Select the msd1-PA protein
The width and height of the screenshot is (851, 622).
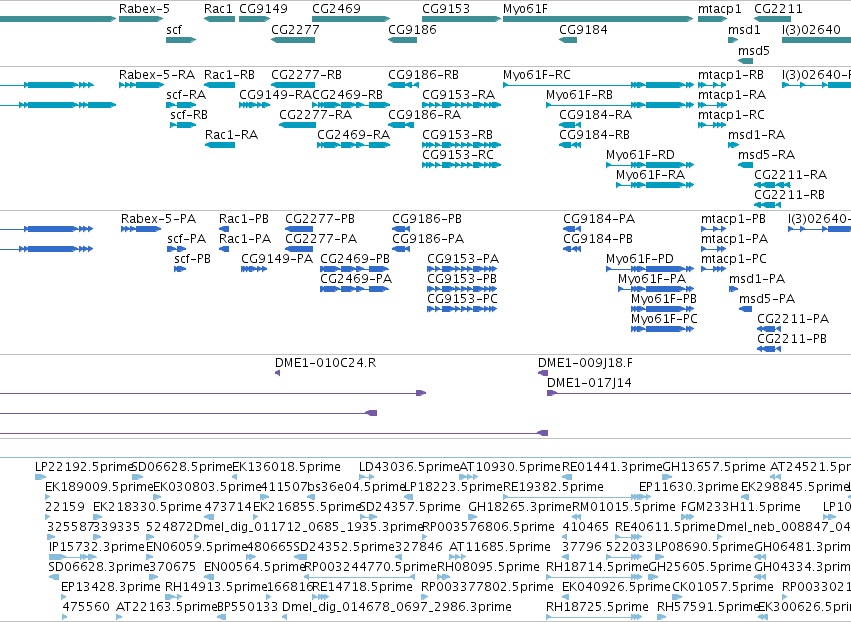(x=734, y=289)
